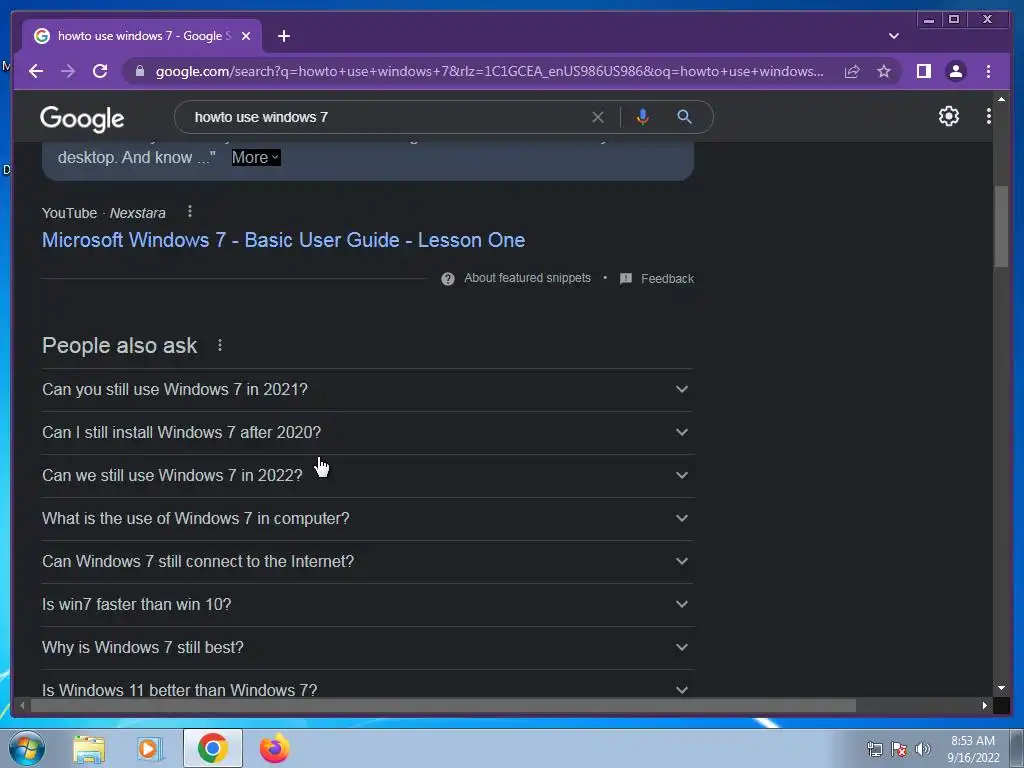Click the taskbar clock showing 8:53 AM
The height and width of the screenshot is (768, 1024).
click(x=973, y=749)
